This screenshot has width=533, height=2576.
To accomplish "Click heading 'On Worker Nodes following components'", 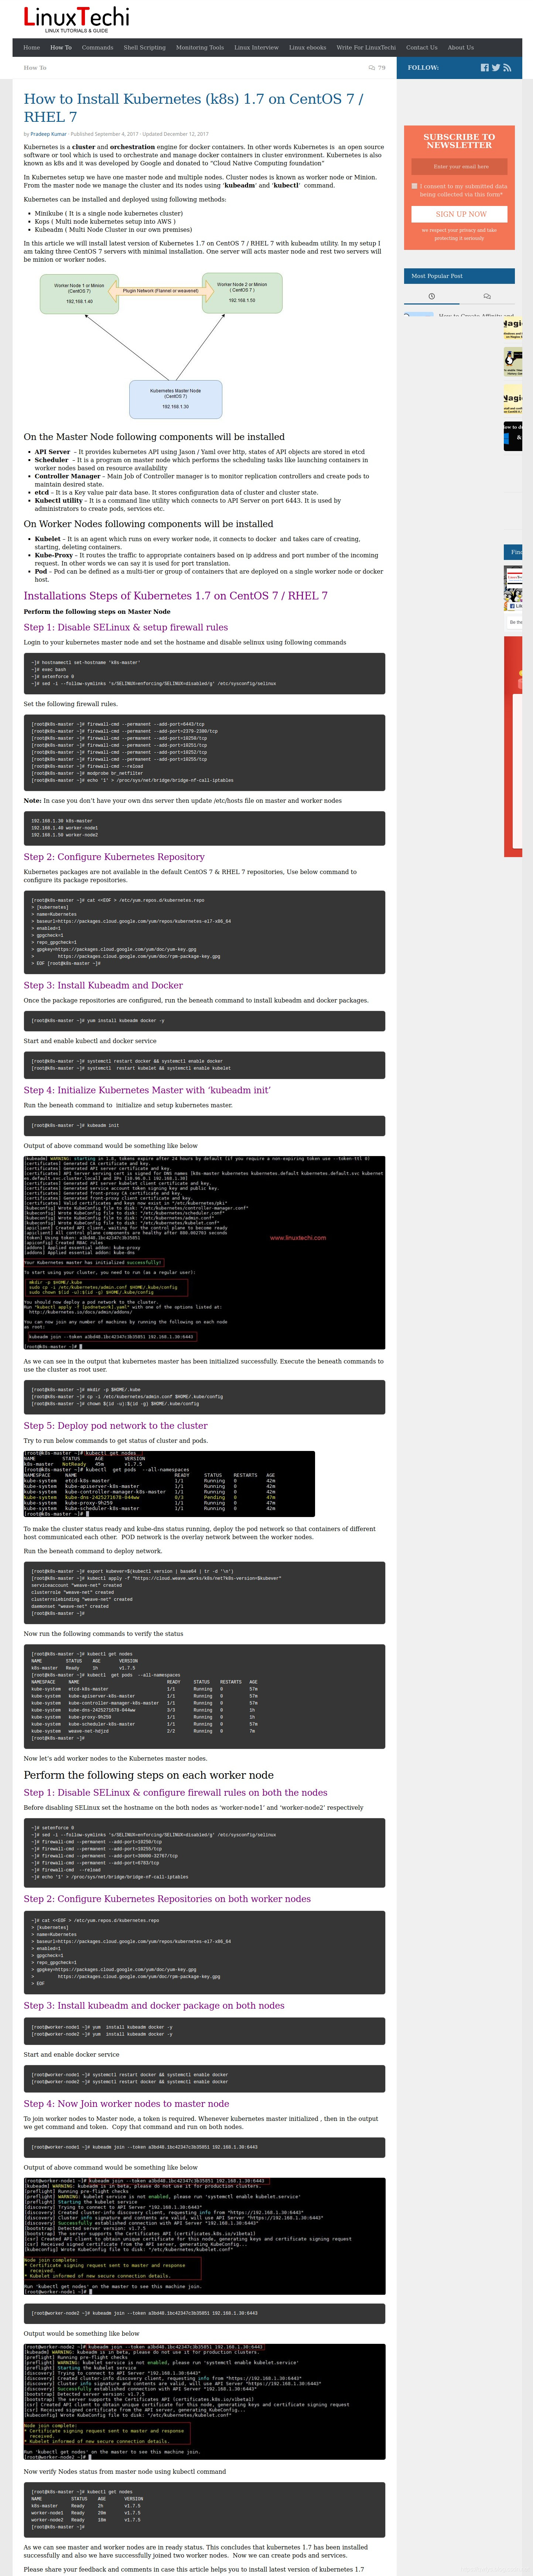I will pyautogui.click(x=148, y=524).
